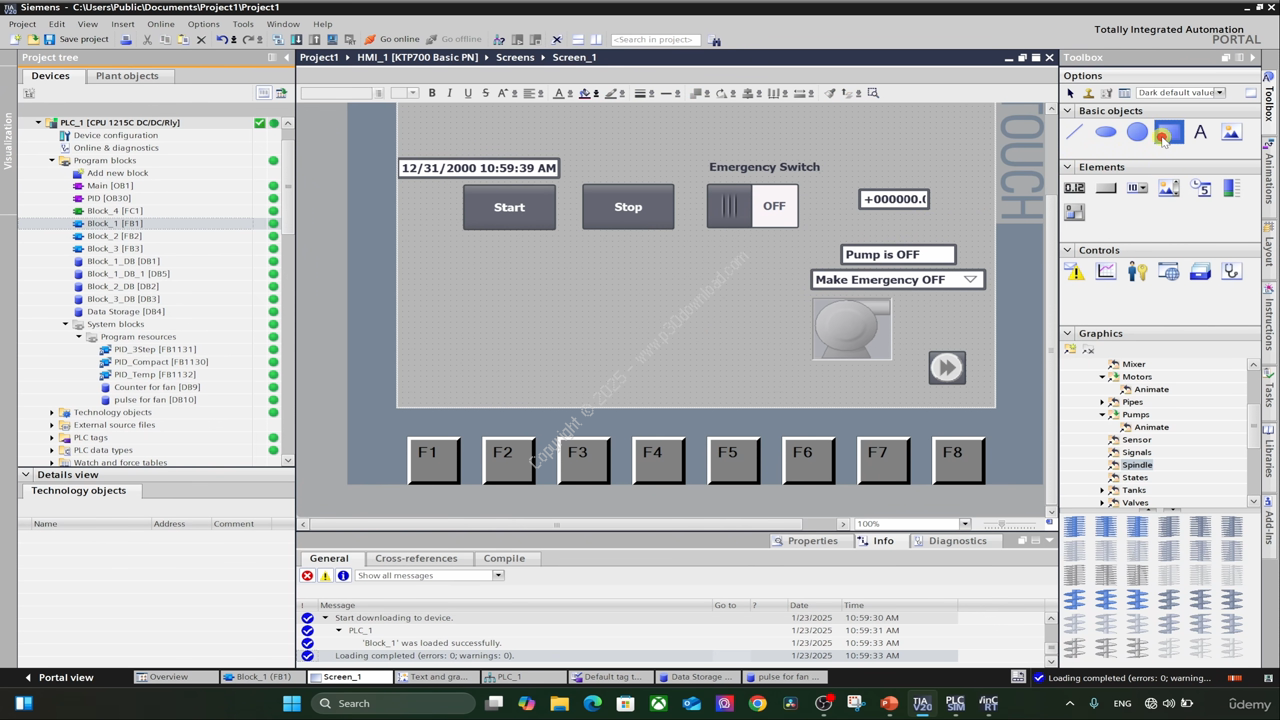Select the +000000.0 I/O field on screen
1280x720 pixels.
point(894,199)
